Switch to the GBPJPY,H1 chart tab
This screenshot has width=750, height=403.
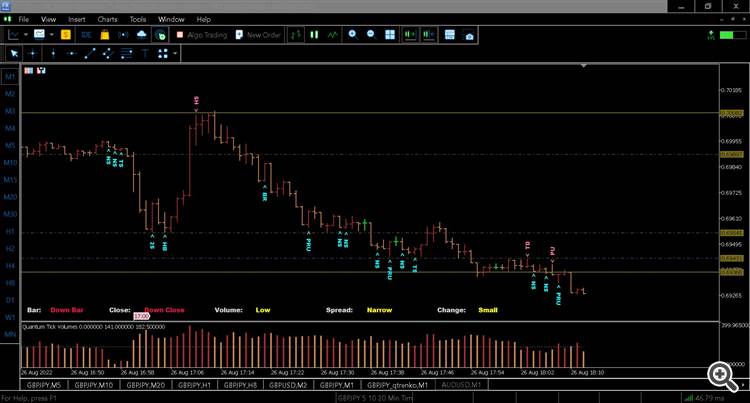[x=194, y=385]
